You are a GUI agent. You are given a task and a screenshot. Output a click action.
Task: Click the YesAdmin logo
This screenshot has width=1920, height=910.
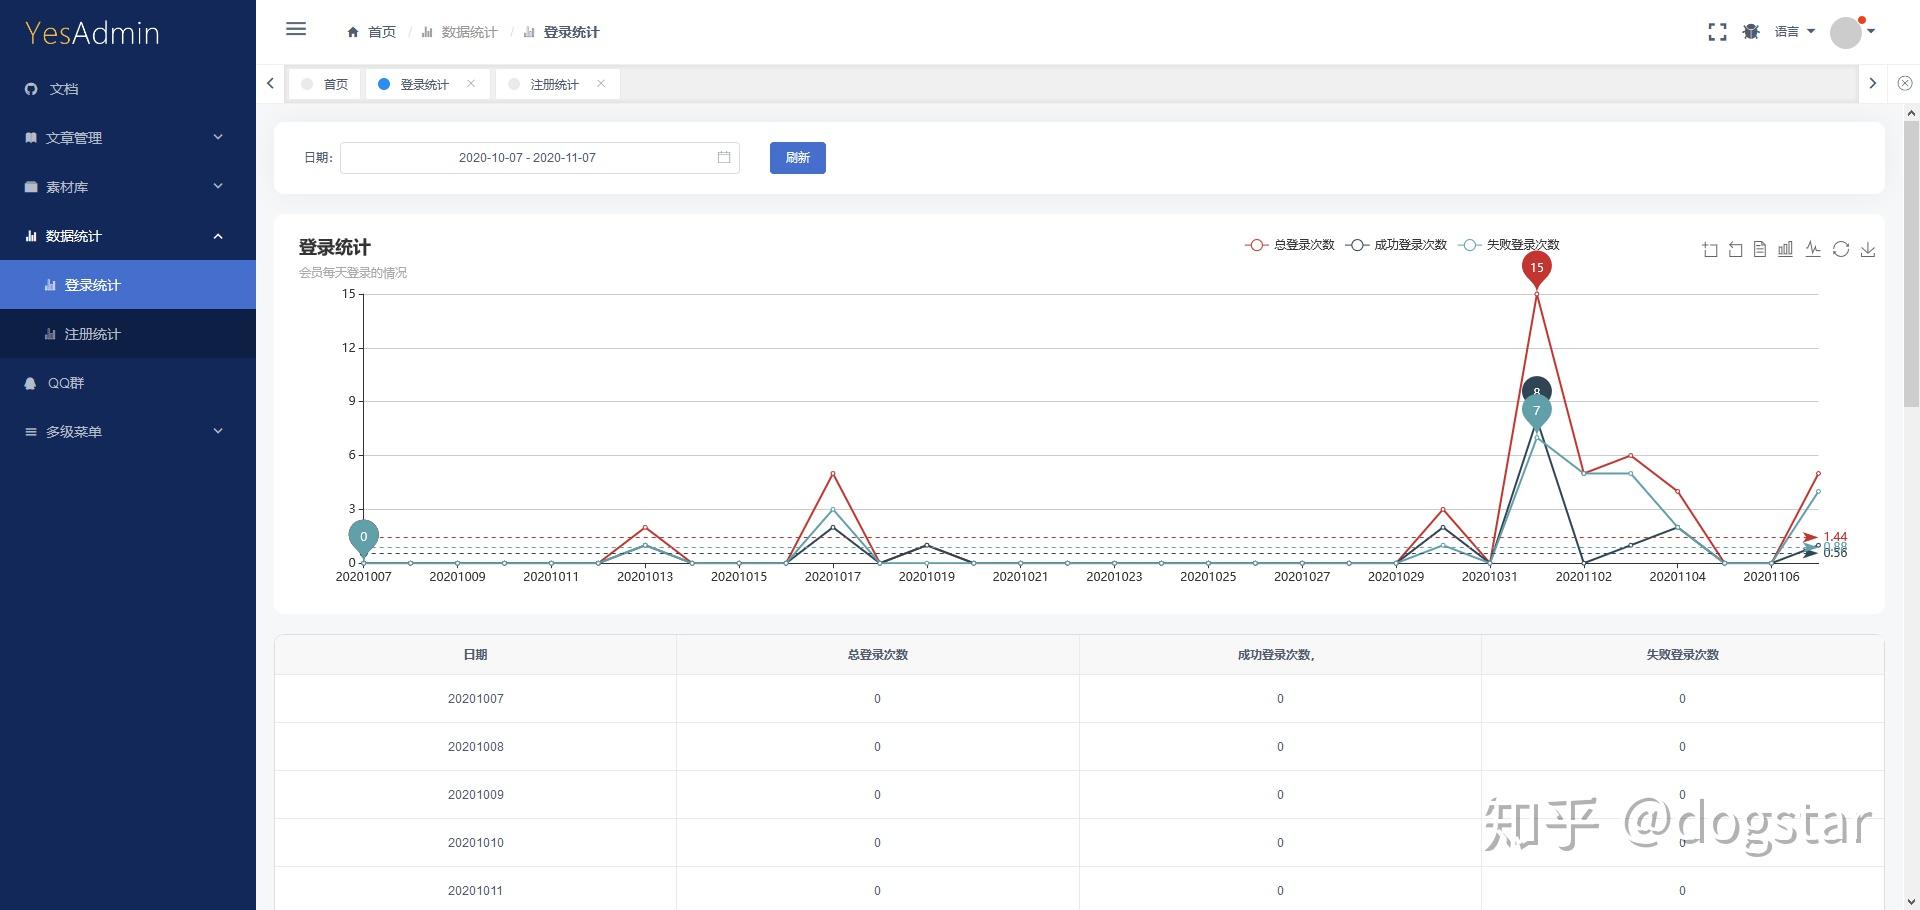tap(92, 33)
